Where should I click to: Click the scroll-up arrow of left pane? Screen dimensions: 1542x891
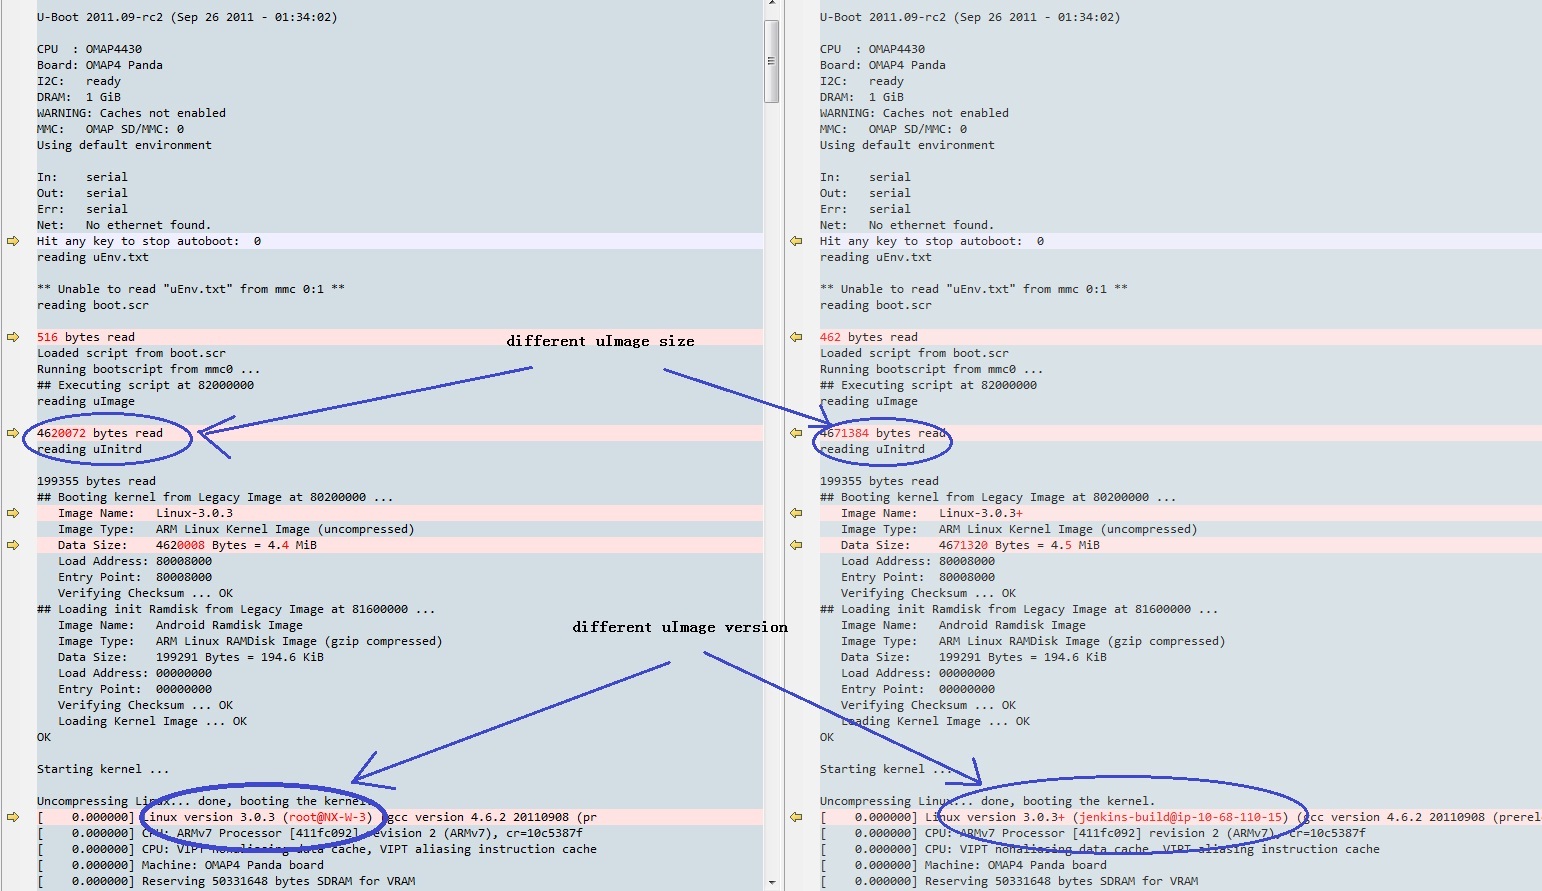pyautogui.click(x=771, y=5)
